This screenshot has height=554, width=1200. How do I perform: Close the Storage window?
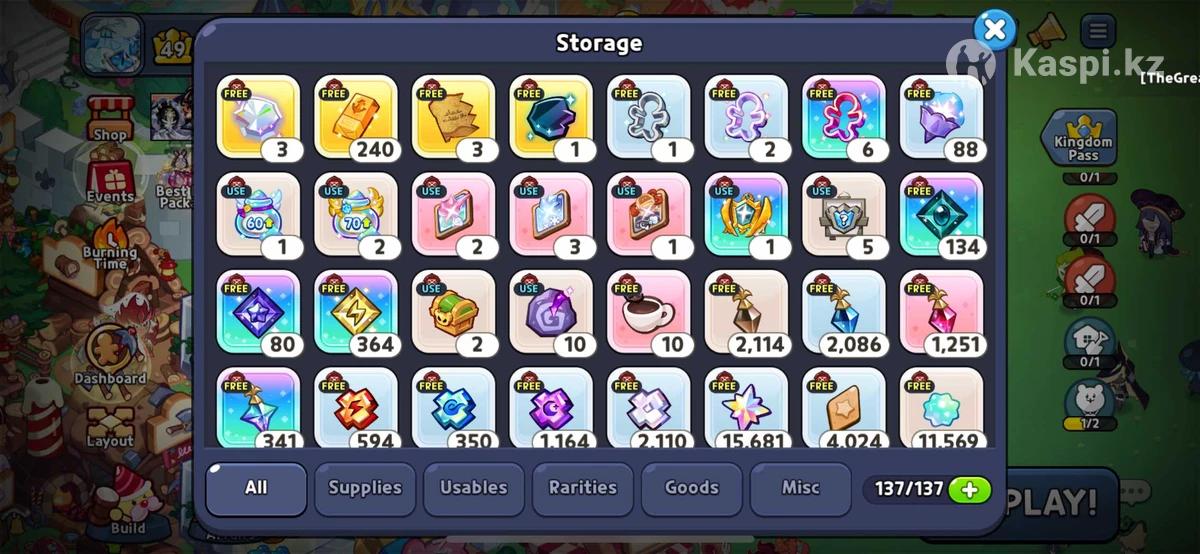pos(994,30)
